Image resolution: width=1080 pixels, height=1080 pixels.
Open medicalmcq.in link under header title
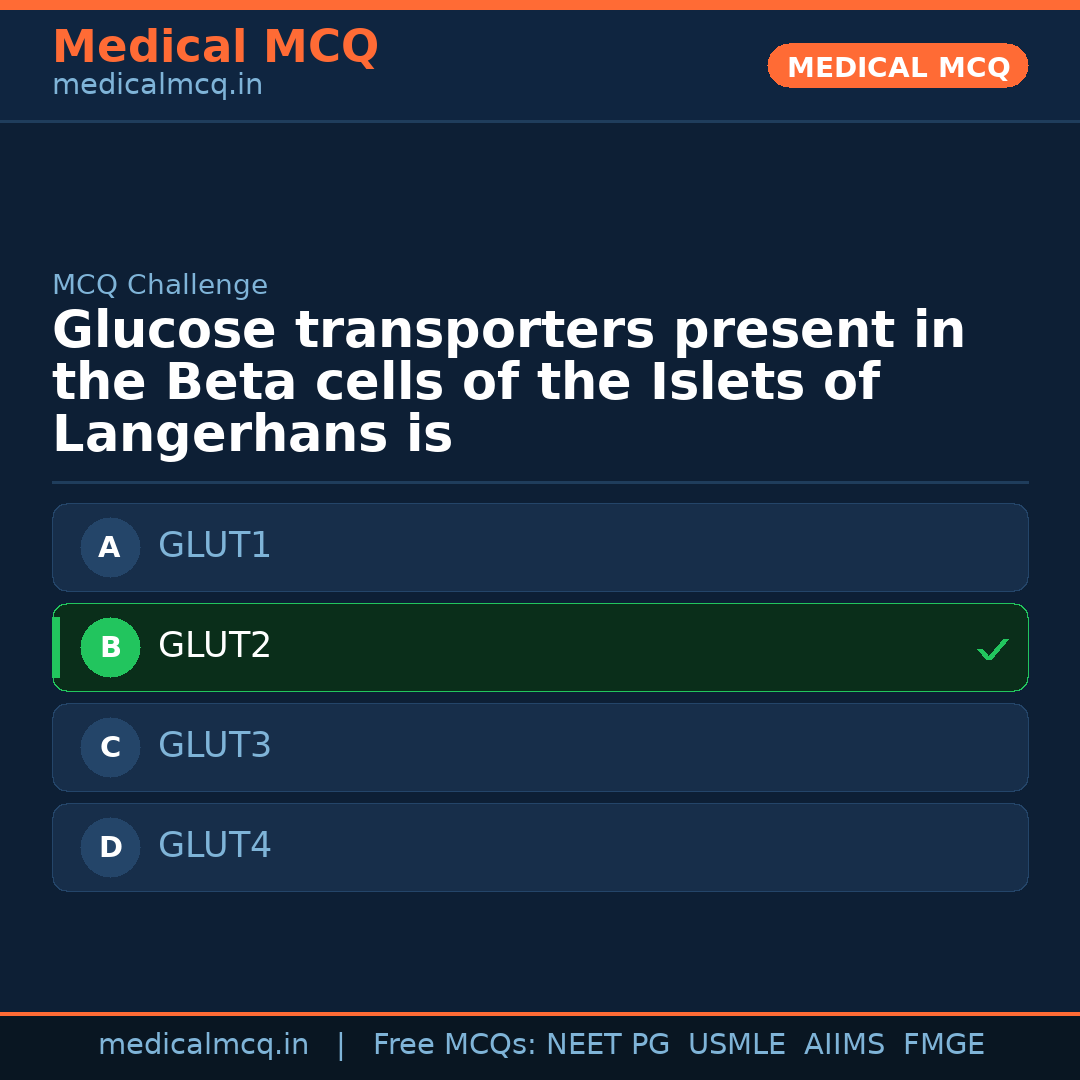pos(157,85)
